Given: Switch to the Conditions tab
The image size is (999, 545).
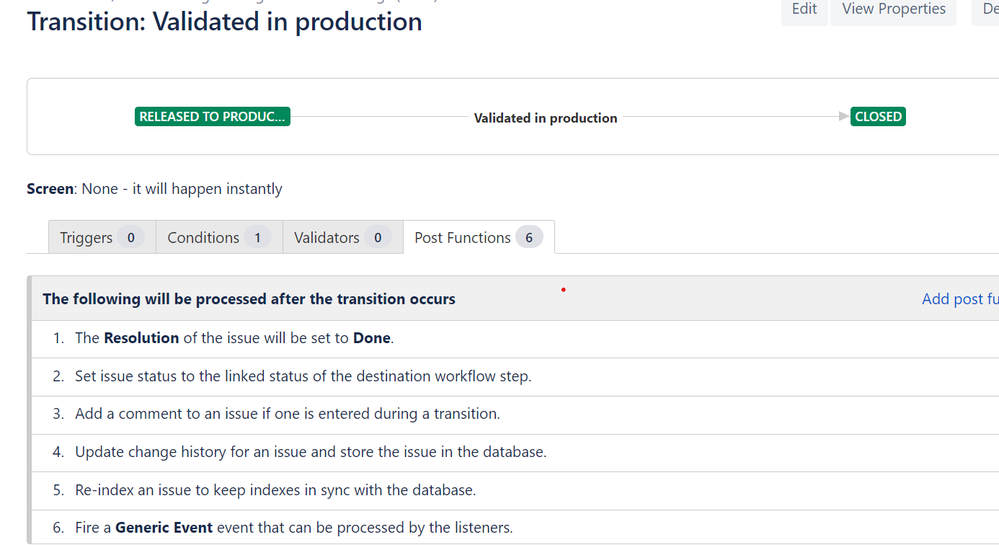Looking at the screenshot, I should point(219,238).
